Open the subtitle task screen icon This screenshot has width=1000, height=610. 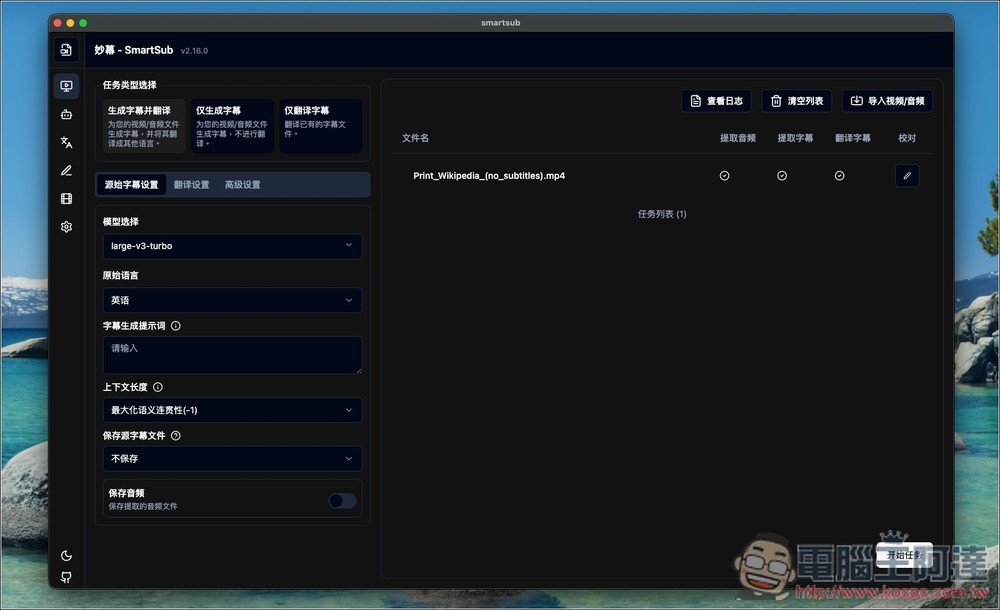click(x=66, y=86)
